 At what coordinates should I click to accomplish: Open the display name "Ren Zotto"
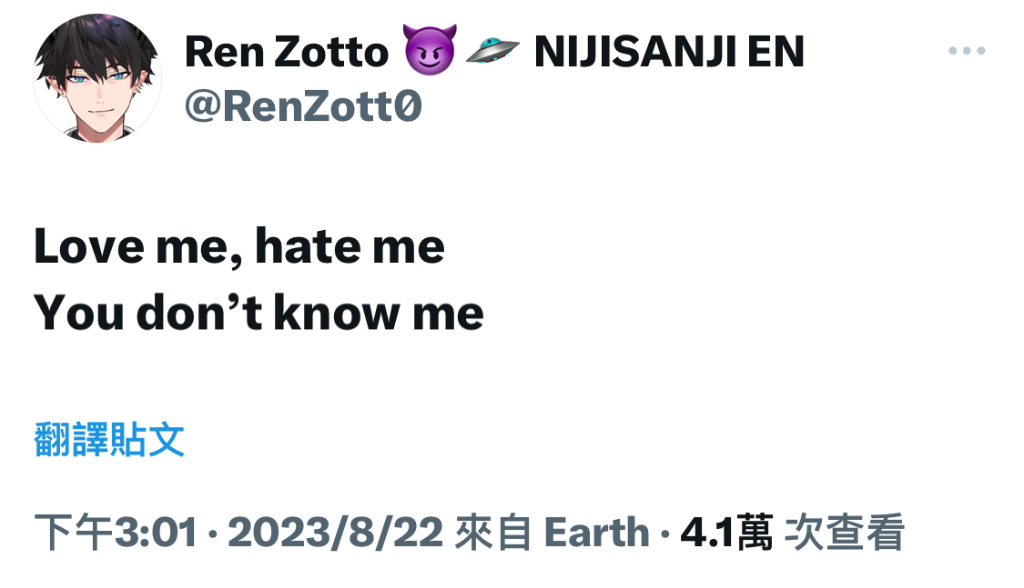pyautogui.click(x=287, y=52)
